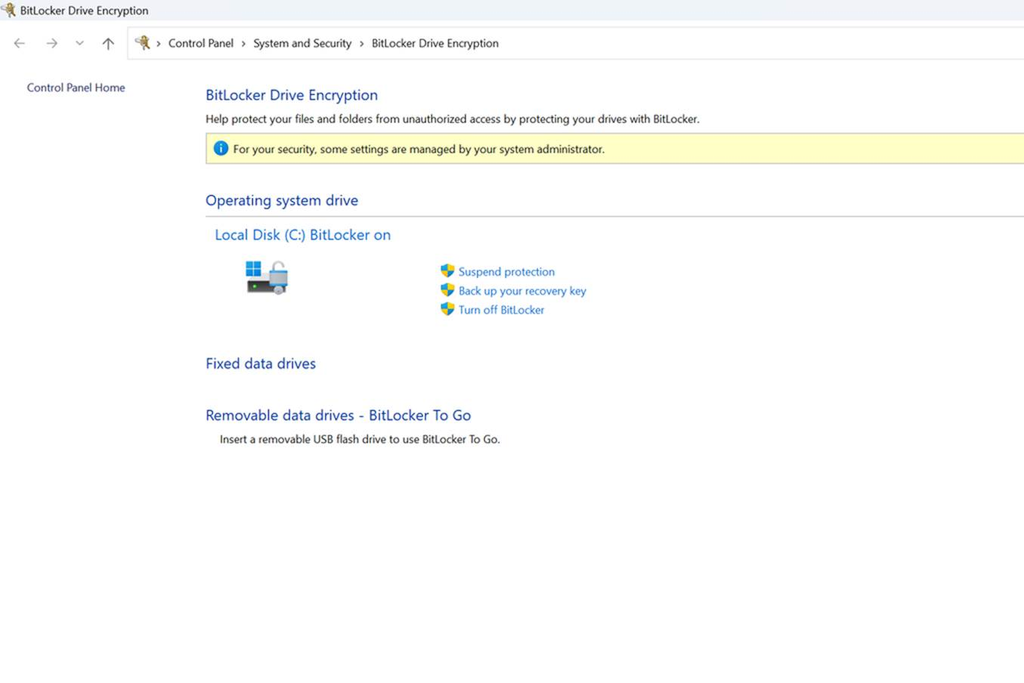Screen dimensions: 1024x683
Task: Click the locked drive icon for Local Disk C
Action: click(x=267, y=278)
